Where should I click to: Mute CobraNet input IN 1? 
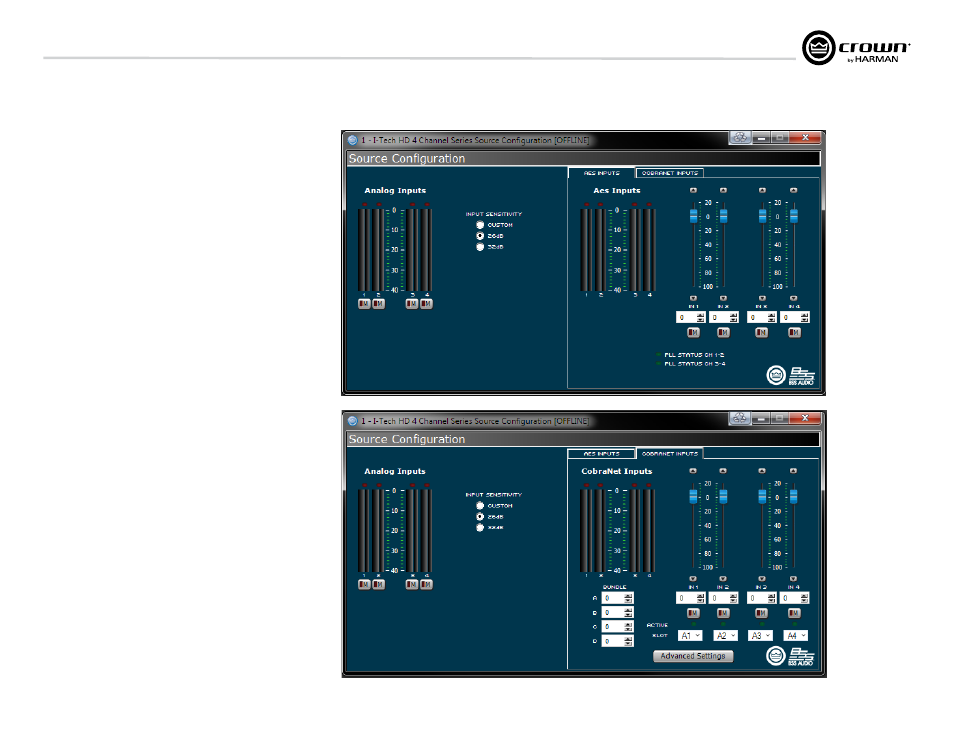pos(693,613)
